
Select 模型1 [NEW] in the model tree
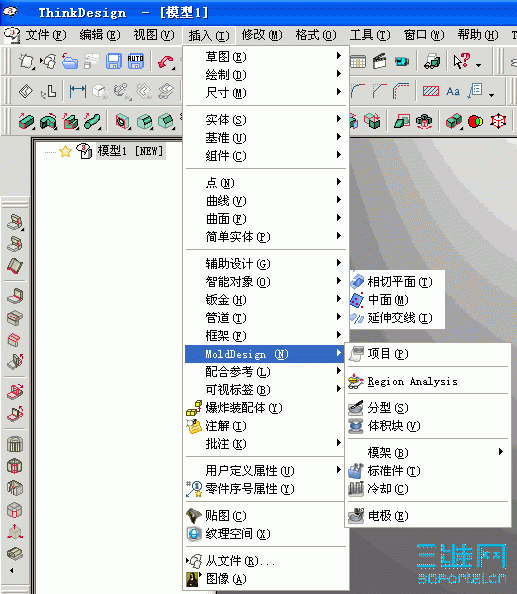tap(130, 151)
